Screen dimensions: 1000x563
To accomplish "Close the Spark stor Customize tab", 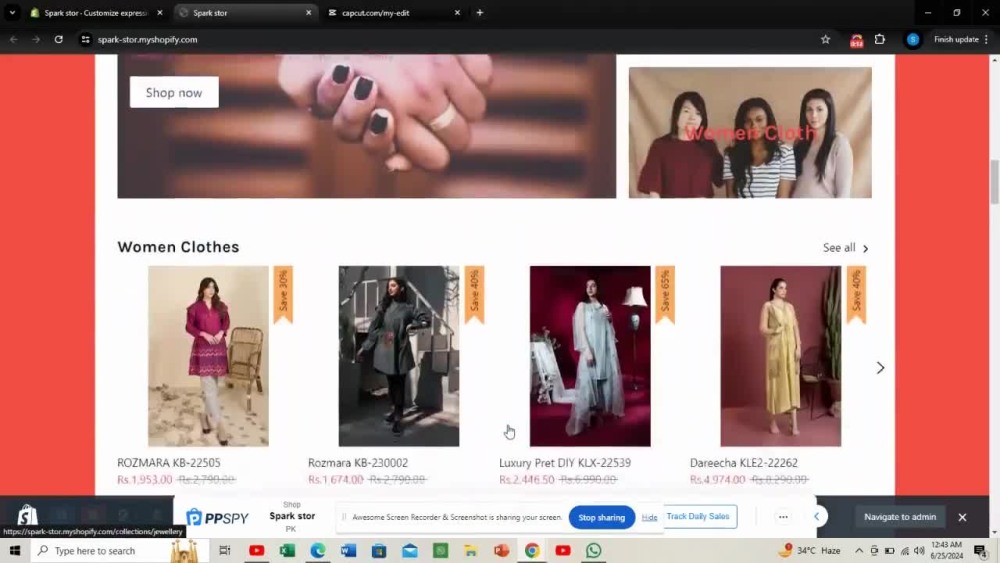I will click(x=160, y=13).
